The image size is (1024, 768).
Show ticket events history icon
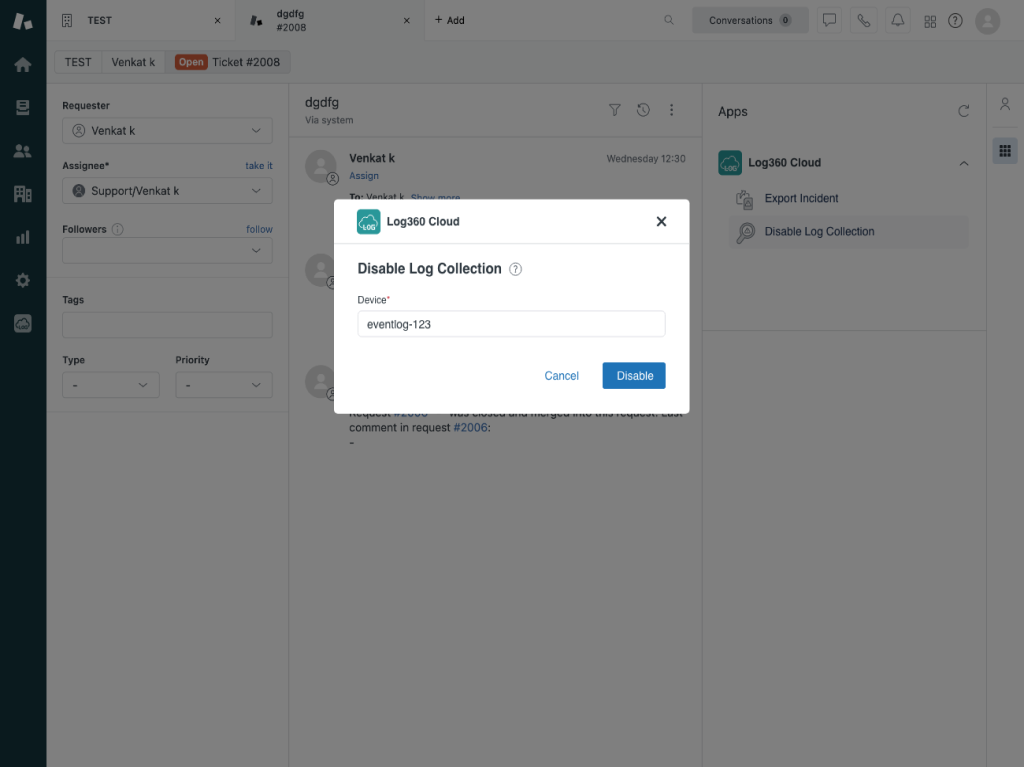pos(643,110)
